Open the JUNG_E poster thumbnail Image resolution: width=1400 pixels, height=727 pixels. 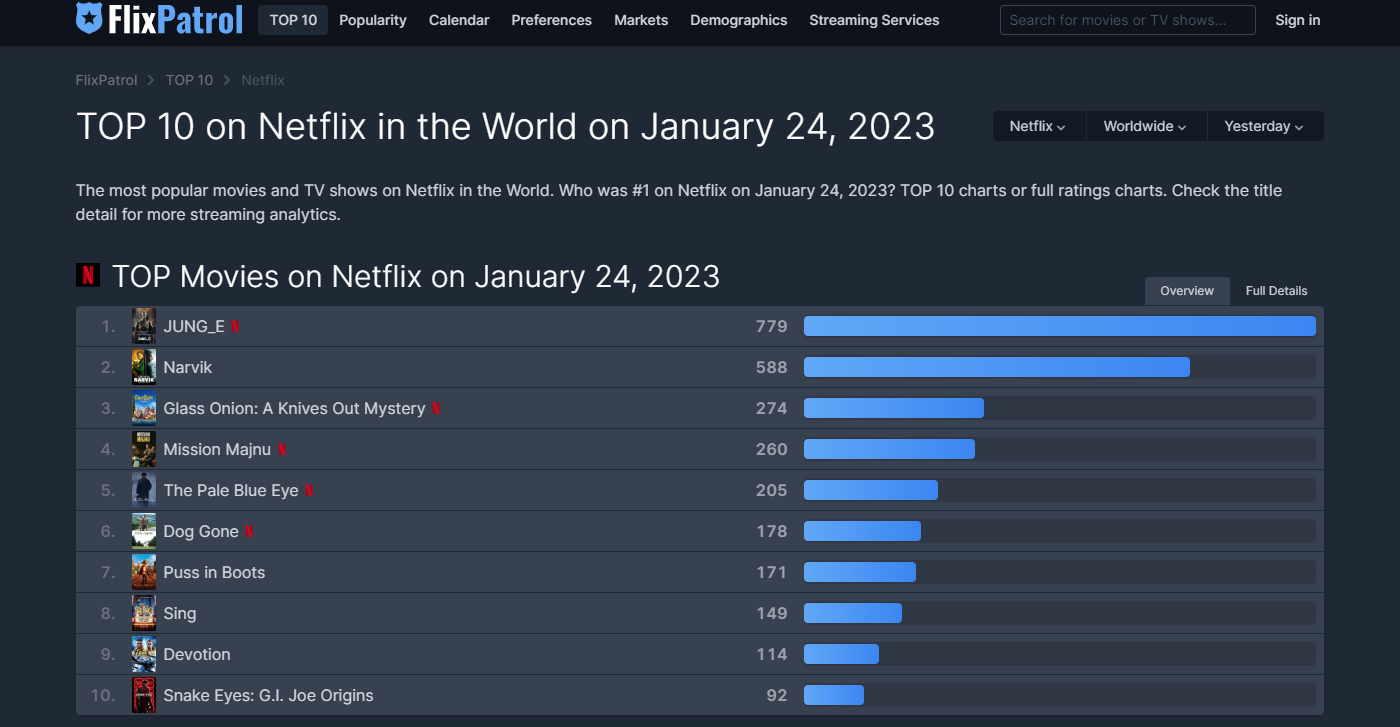(x=144, y=326)
